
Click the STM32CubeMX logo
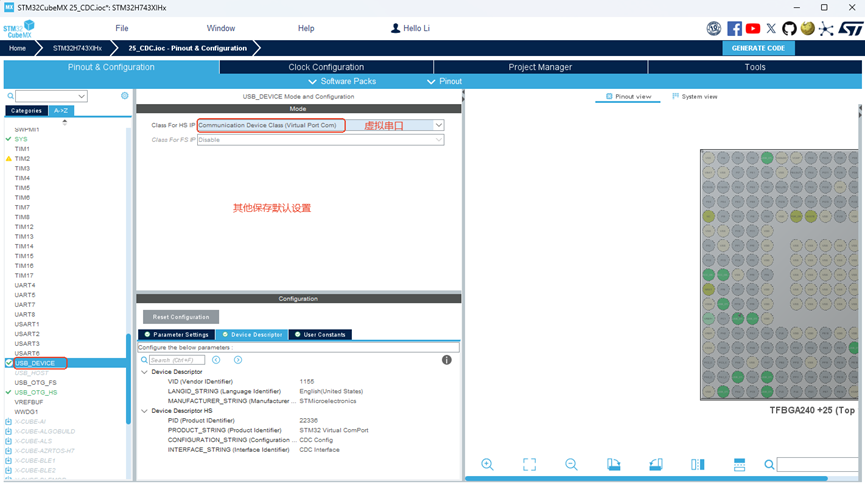point(19,29)
